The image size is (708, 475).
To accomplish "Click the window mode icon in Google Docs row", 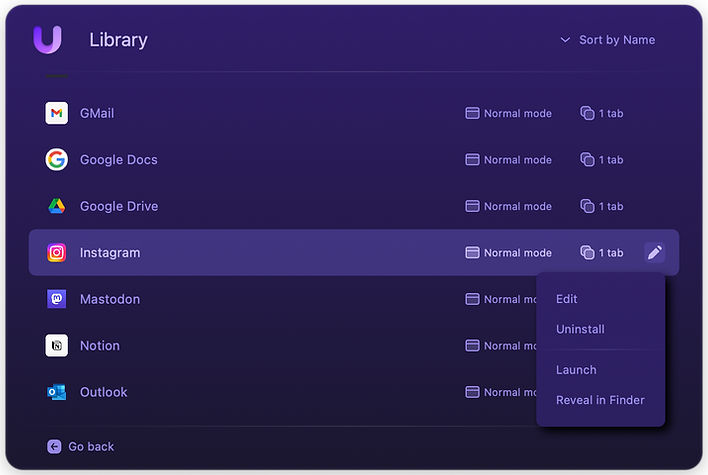I will pyautogui.click(x=472, y=159).
